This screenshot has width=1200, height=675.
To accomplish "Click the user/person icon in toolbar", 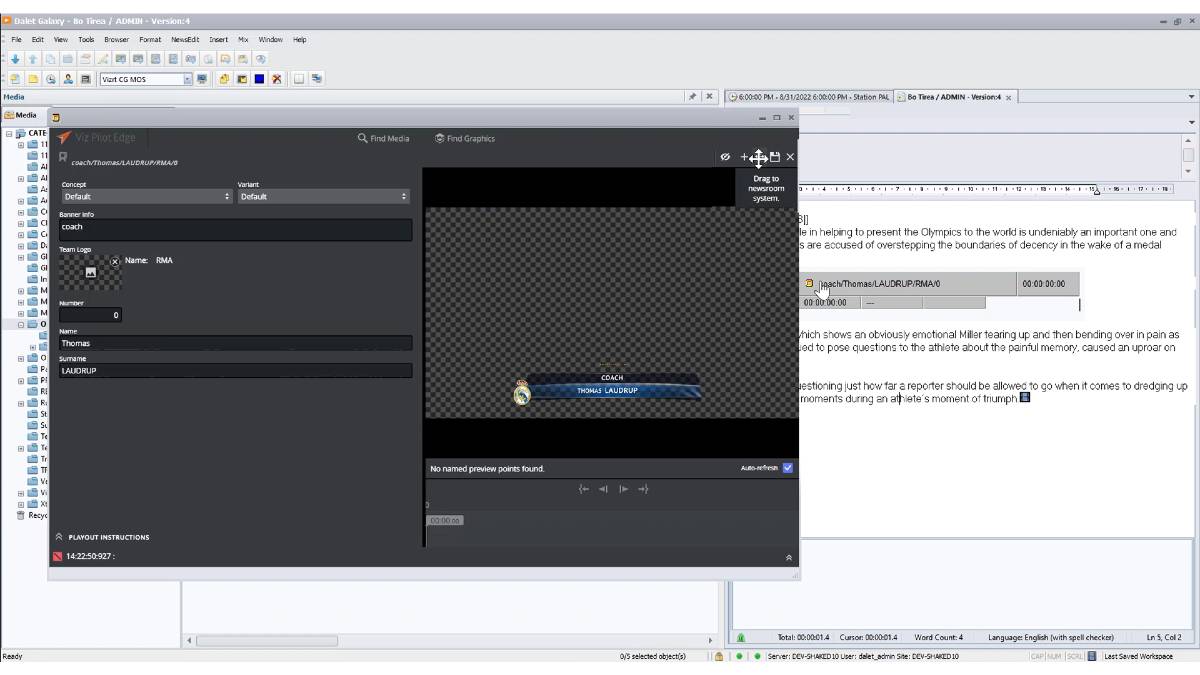I will (68, 79).
